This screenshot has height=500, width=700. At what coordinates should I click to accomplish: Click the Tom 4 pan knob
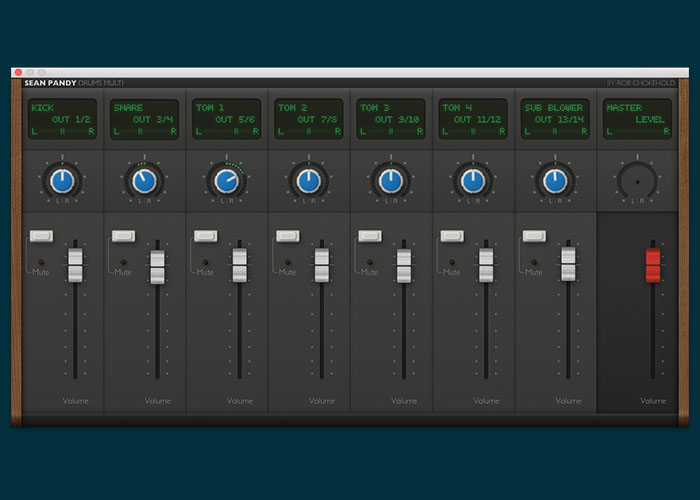point(473,181)
